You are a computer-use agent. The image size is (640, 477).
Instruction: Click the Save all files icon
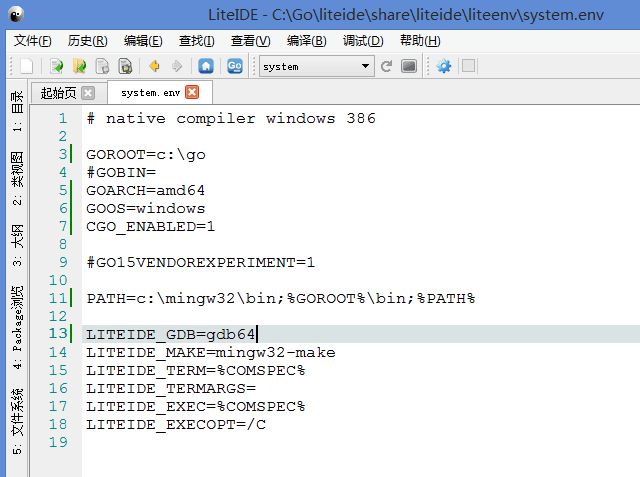pyautogui.click(x=125, y=66)
